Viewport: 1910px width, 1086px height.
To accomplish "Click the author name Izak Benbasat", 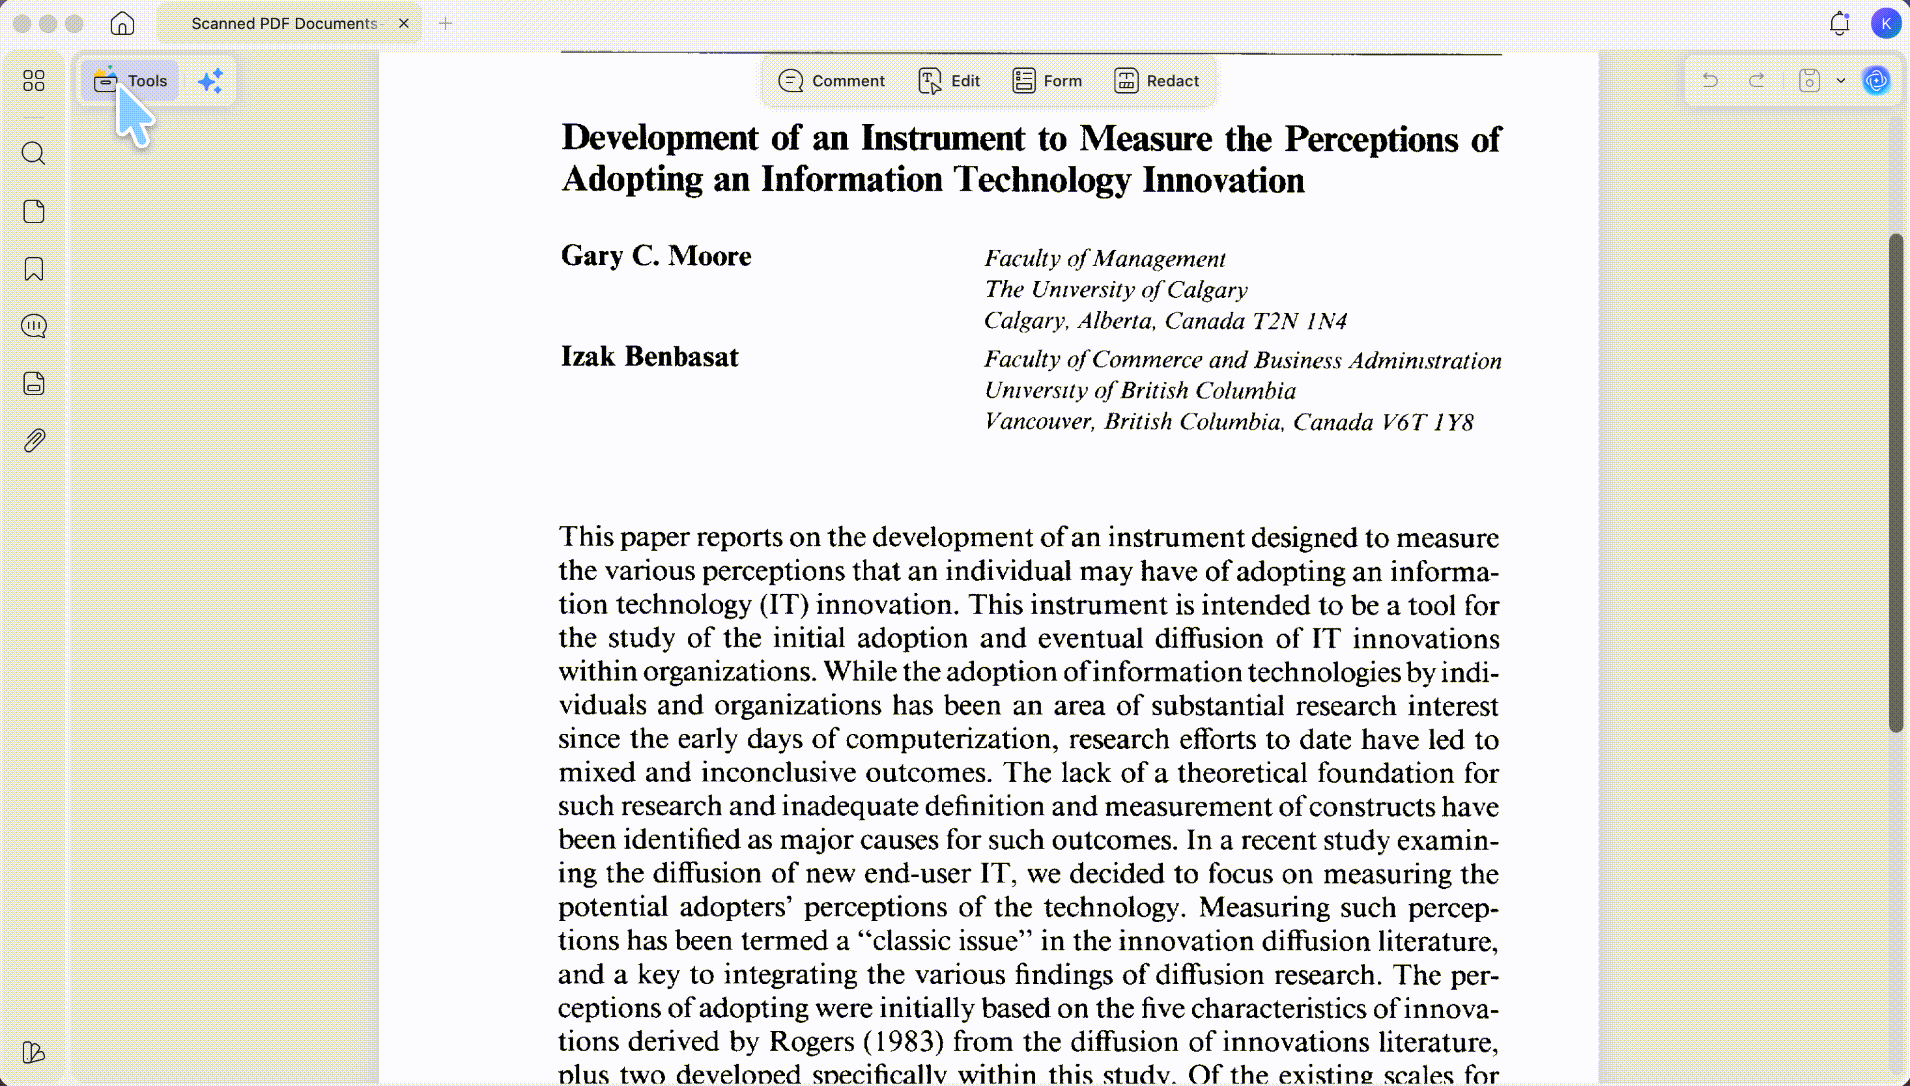I will point(650,357).
